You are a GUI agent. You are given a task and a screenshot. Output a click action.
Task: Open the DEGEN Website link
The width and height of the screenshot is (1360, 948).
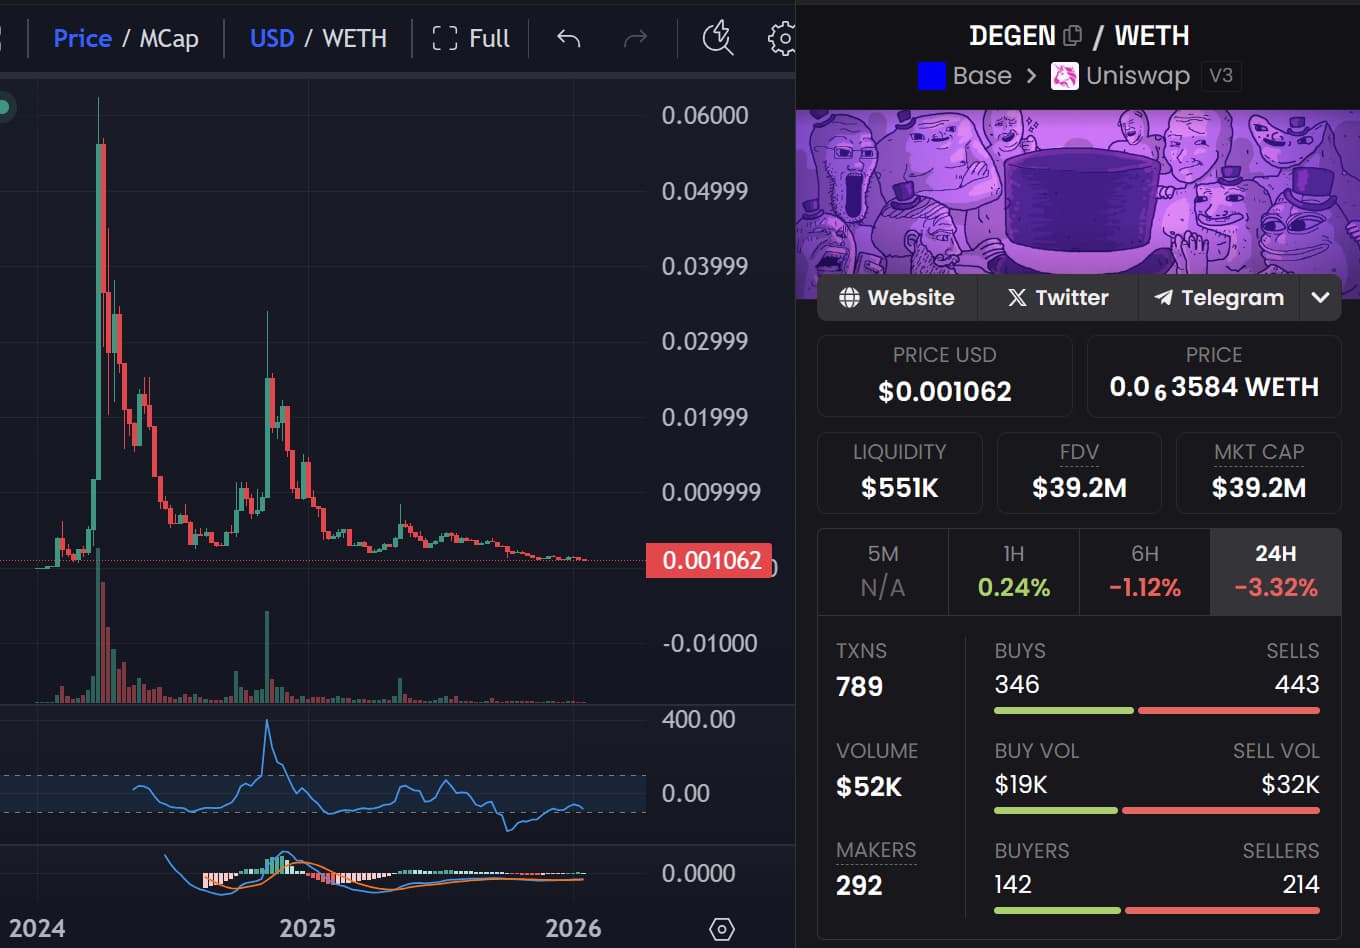[x=897, y=298]
